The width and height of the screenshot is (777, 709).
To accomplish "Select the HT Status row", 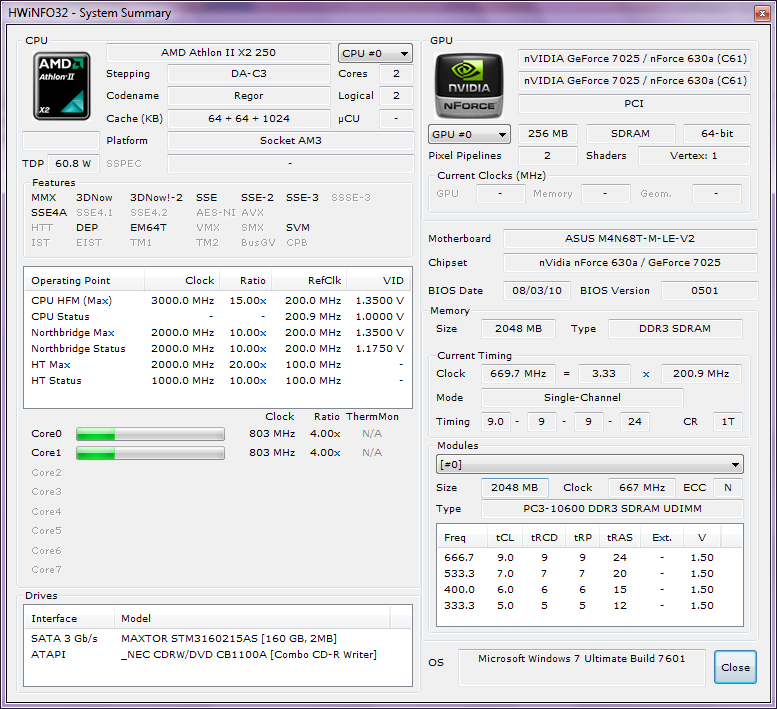I will pyautogui.click(x=218, y=381).
